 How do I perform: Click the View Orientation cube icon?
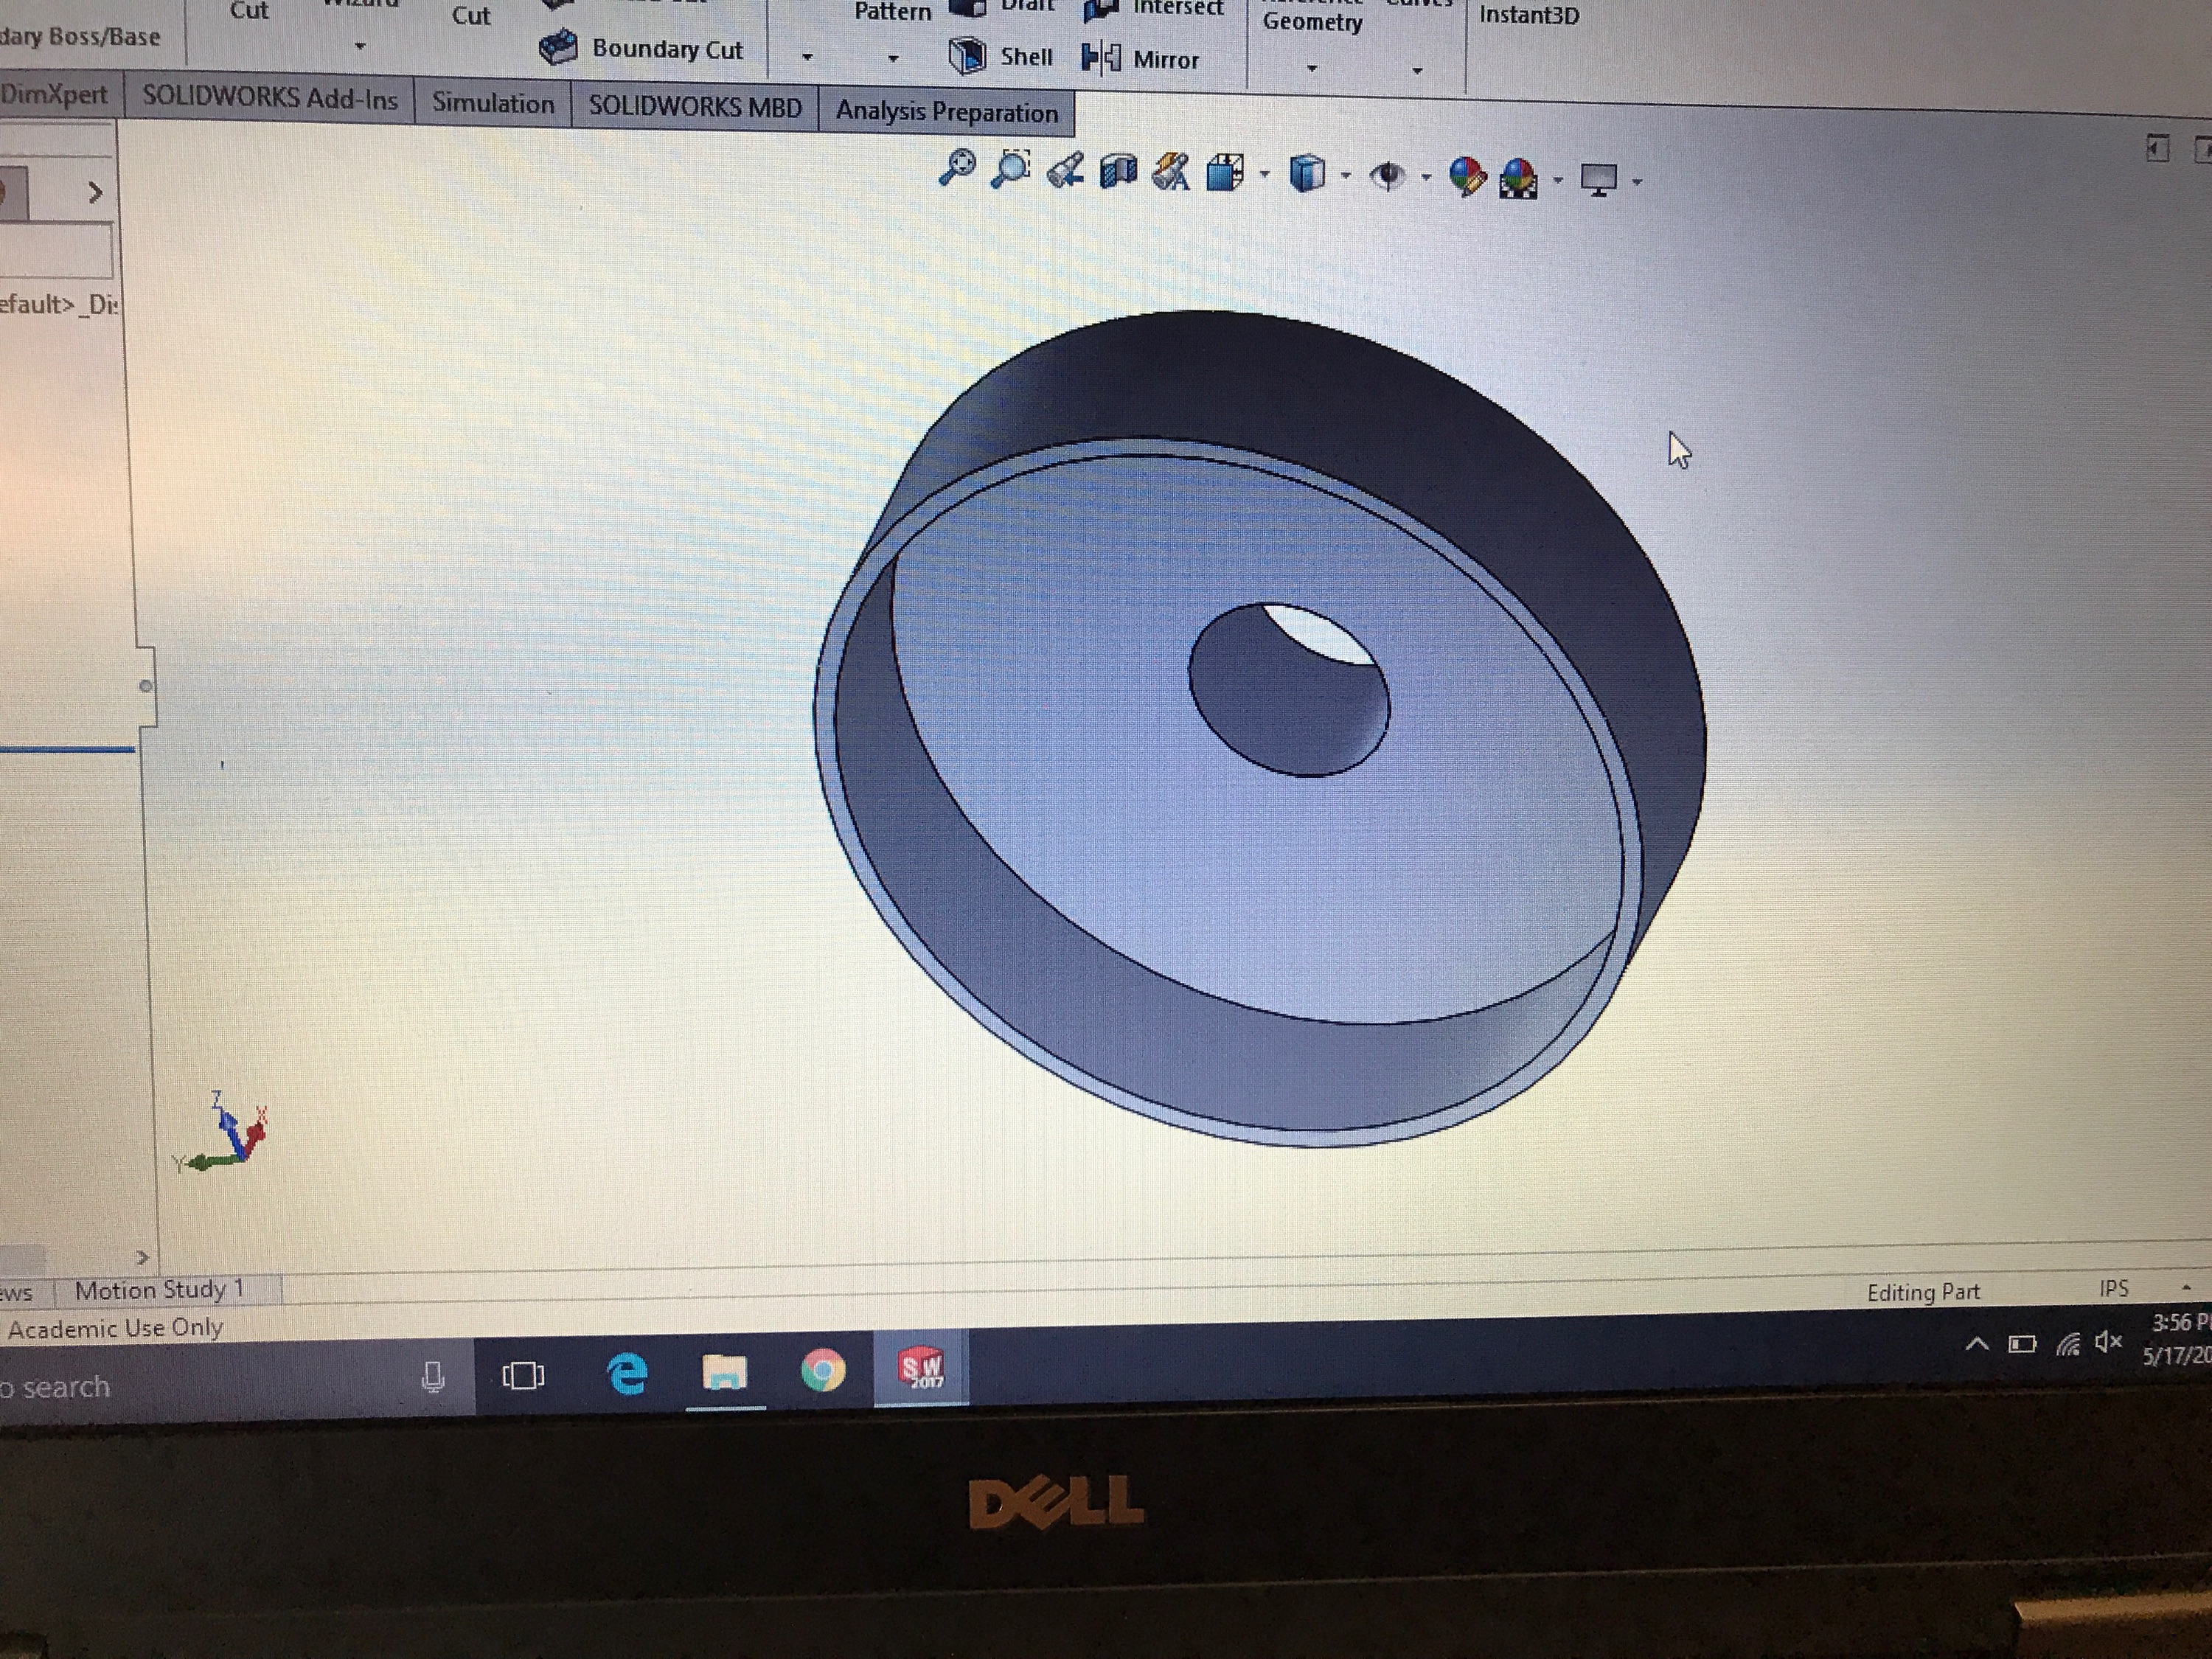(1225, 174)
